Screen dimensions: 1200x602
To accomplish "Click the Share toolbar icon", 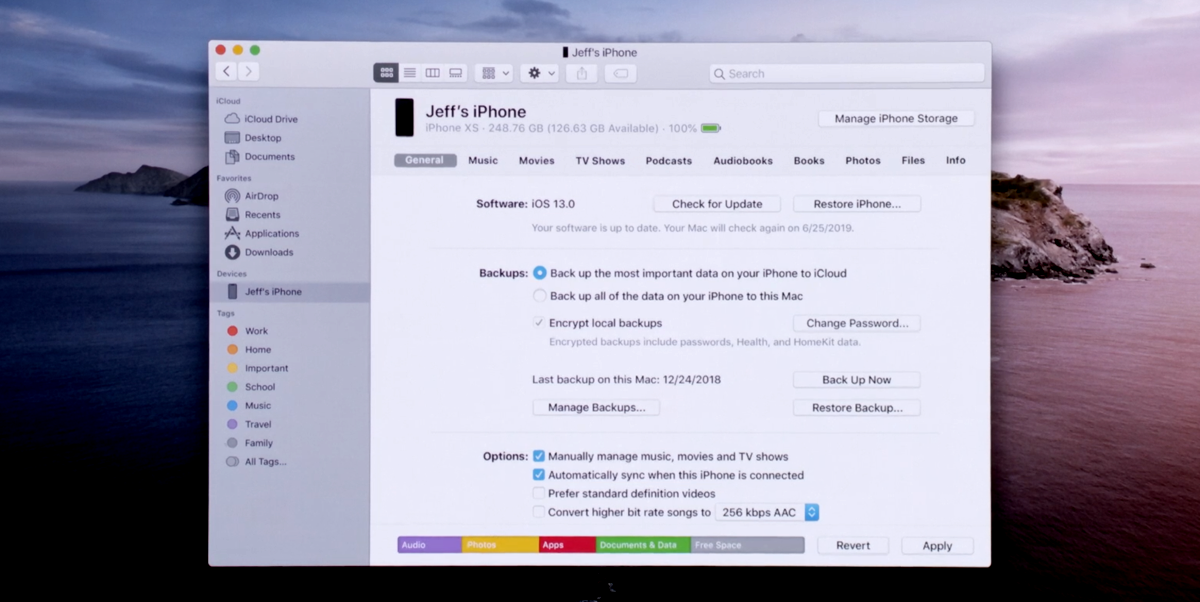I will [582, 73].
